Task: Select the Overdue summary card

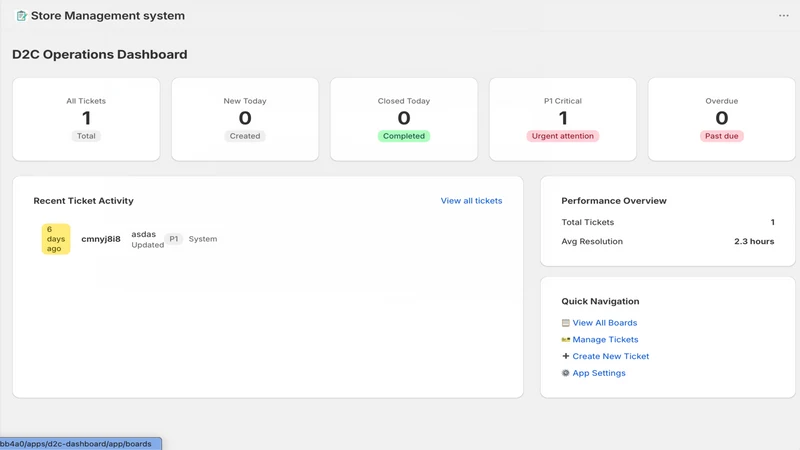Action: click(x=721, y=119)
